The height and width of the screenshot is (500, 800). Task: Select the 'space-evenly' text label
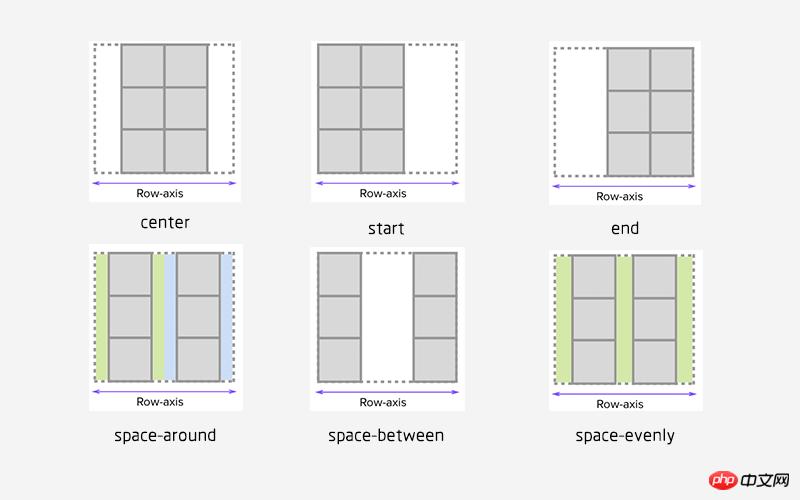(x=625, y=436)
